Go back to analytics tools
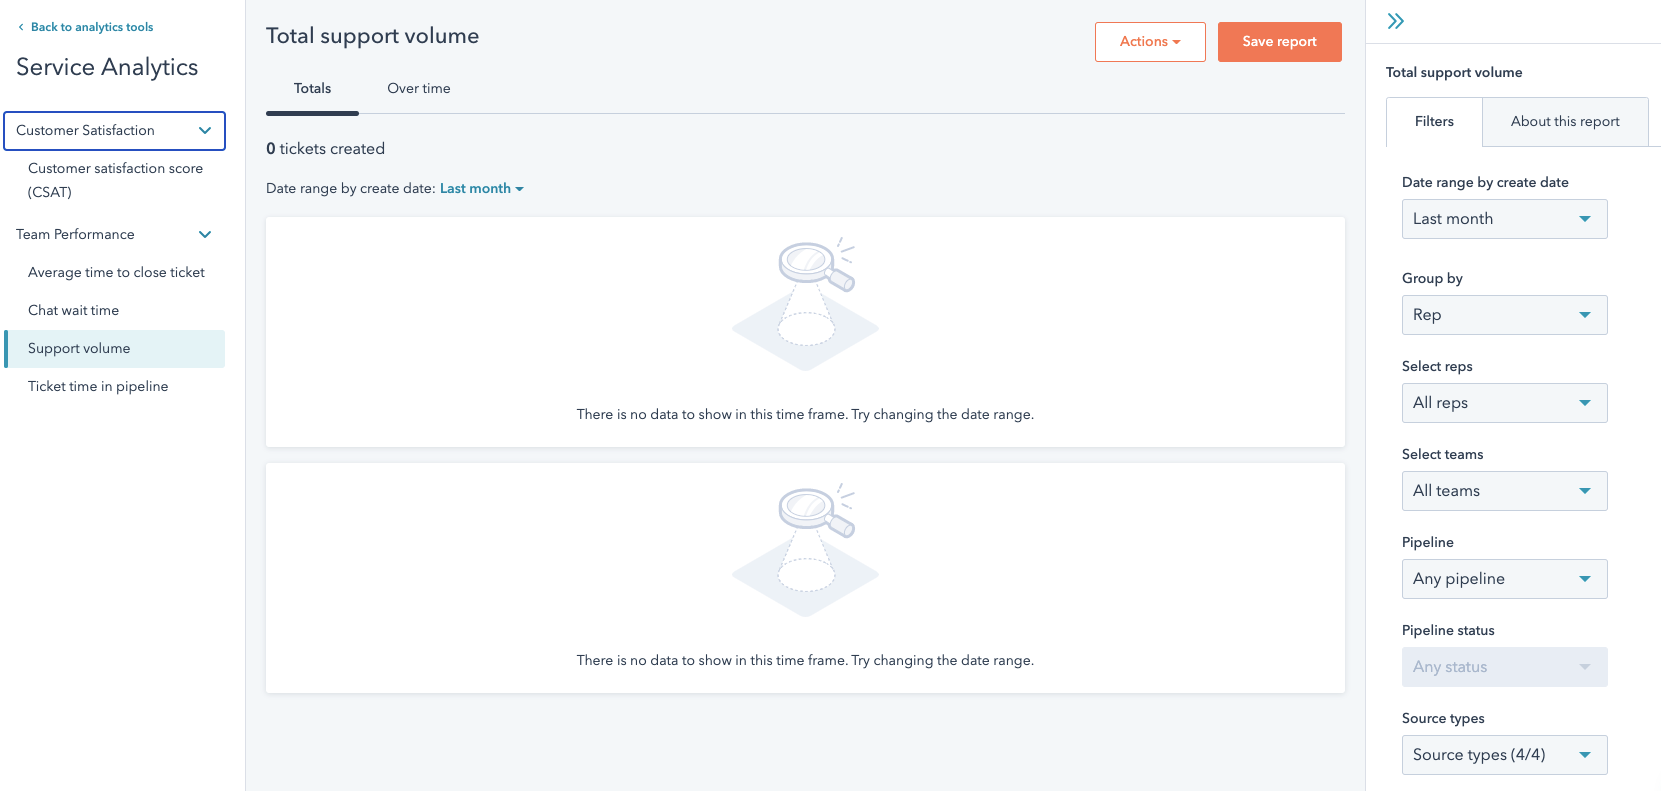This screenshot has height=791, width=1661. pos(92,27)
